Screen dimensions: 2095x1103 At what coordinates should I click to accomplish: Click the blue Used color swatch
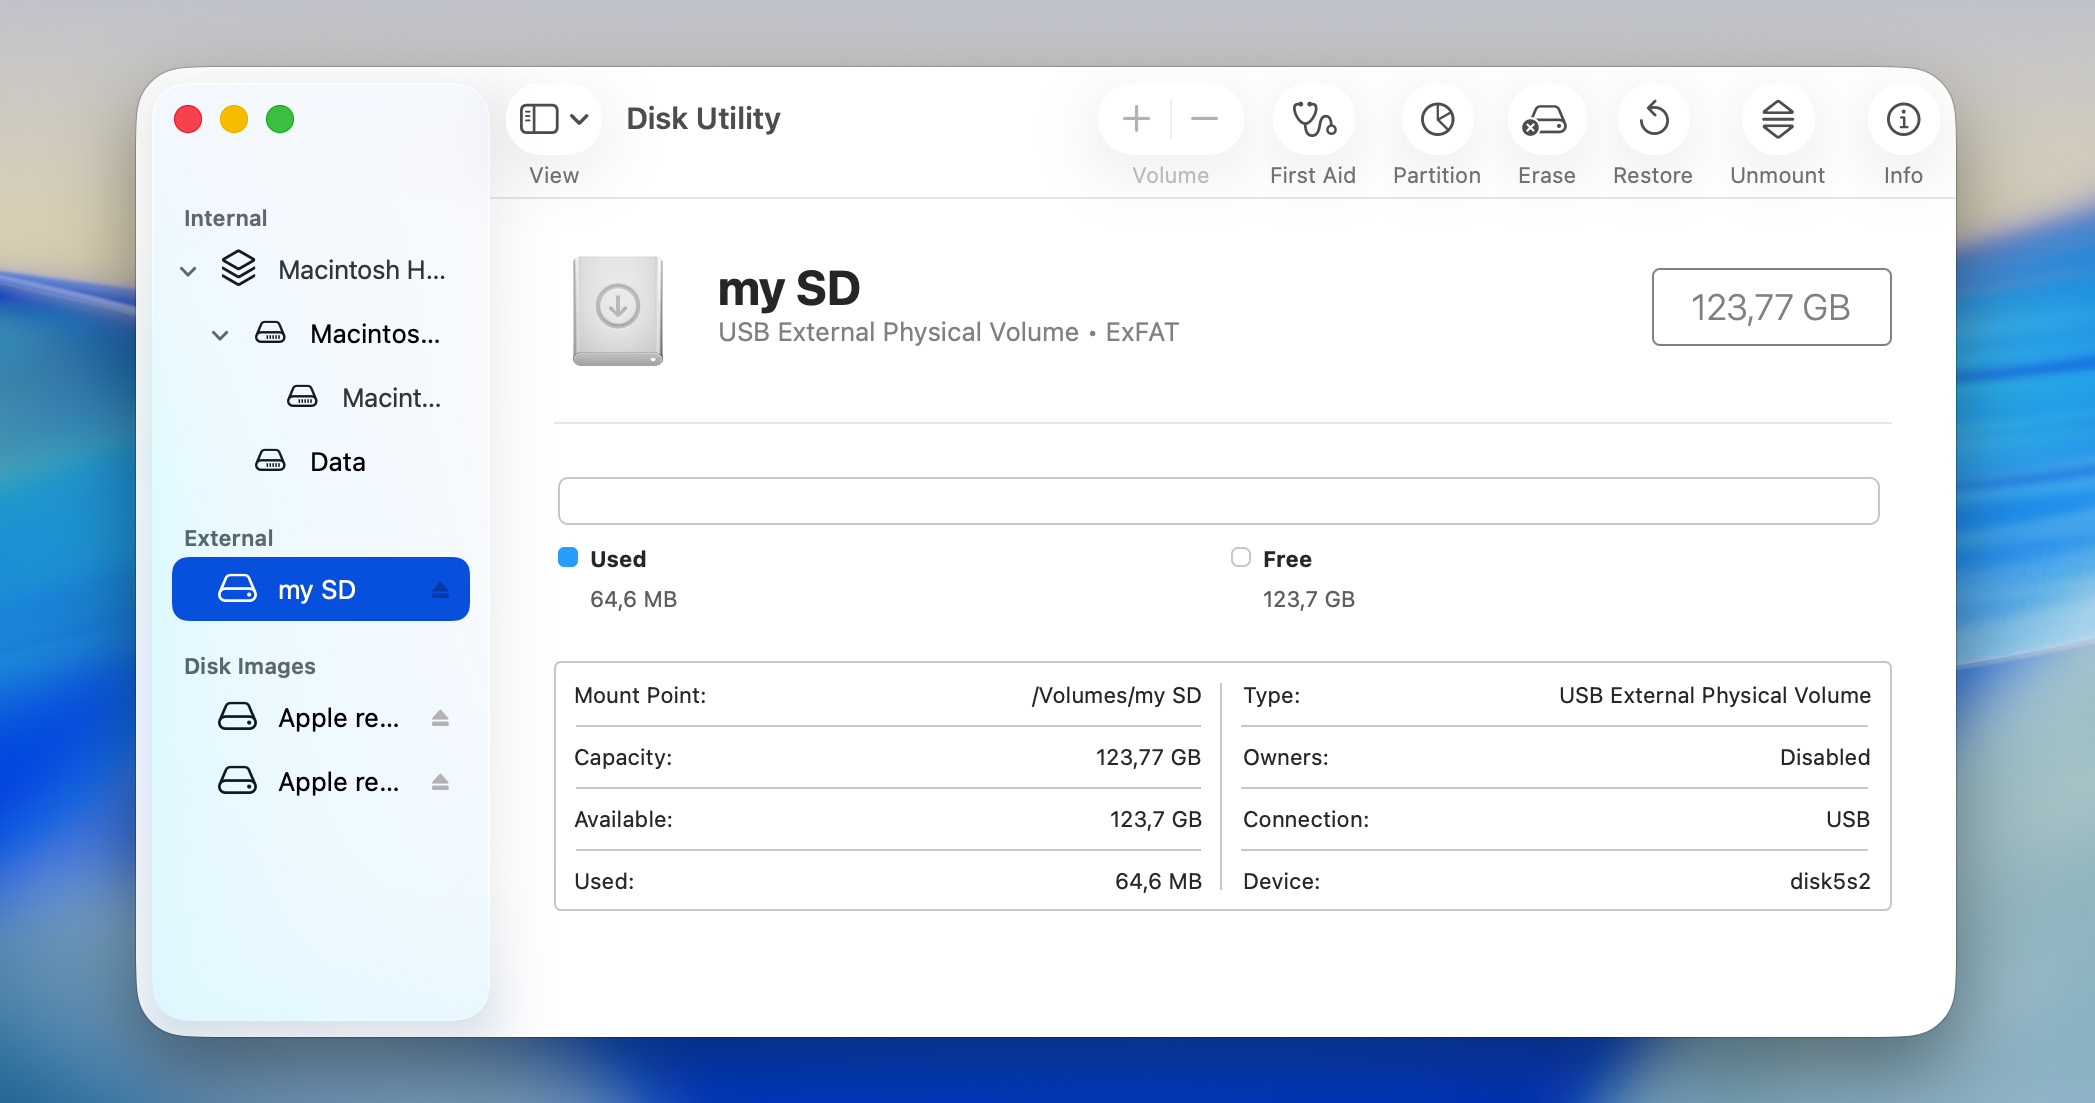point(568,557)
